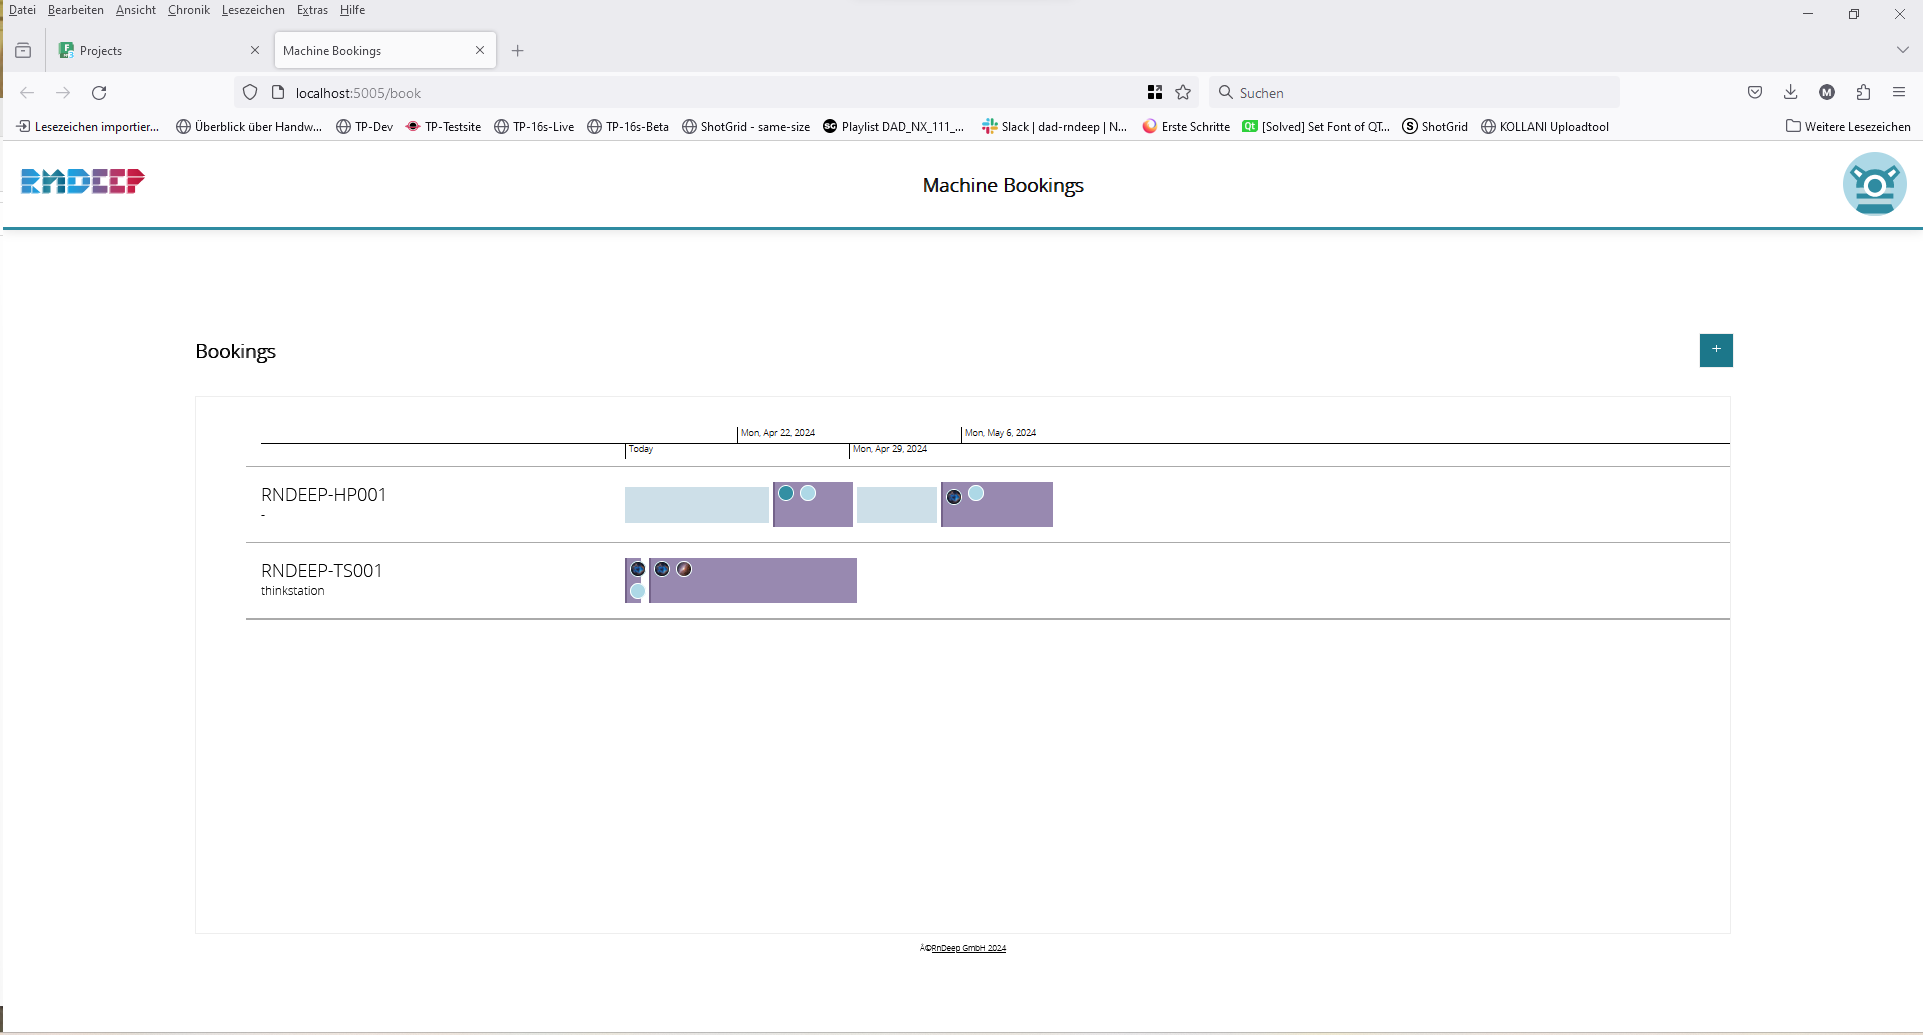
Task: Click the first light-blue RNDEEP-HP001 booking block
Action: (x=696, y=505)
